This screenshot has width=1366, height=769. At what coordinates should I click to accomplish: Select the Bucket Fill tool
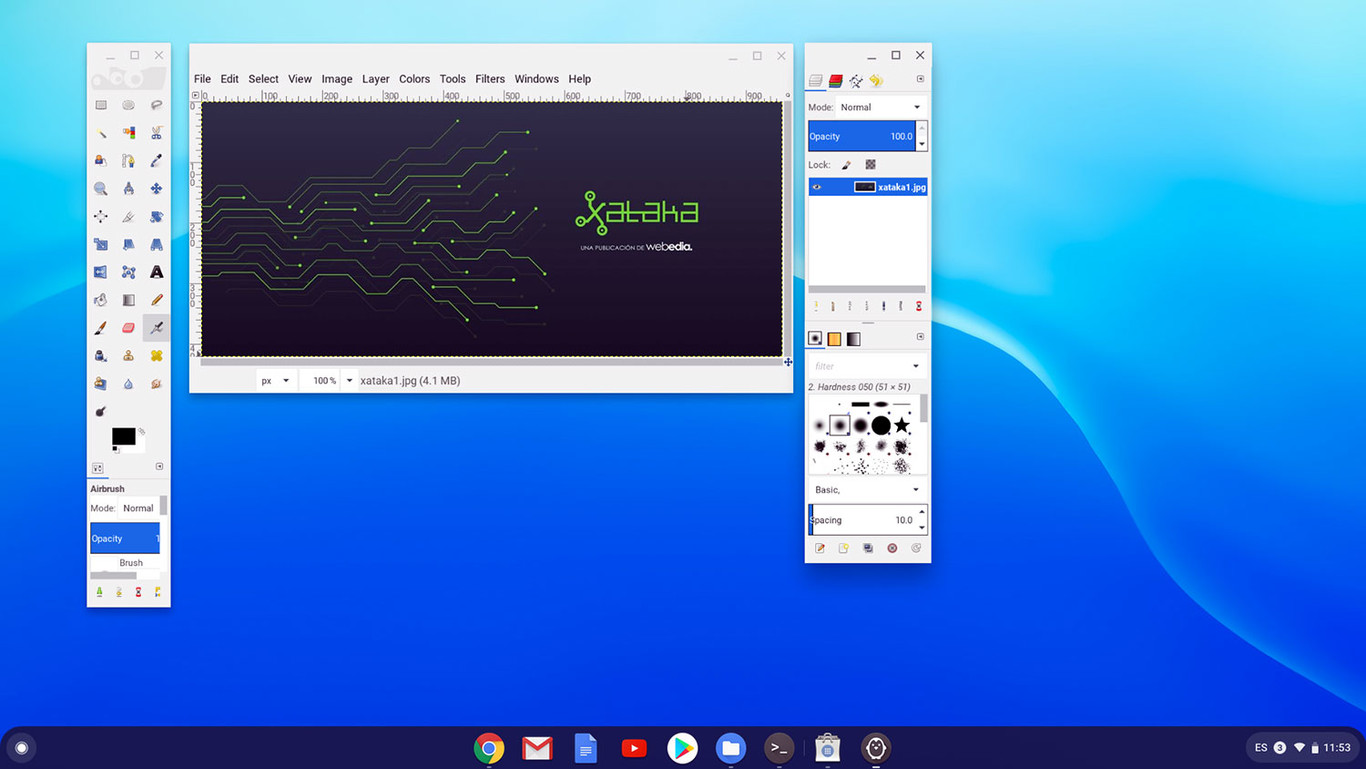click(x=100, y=299)
